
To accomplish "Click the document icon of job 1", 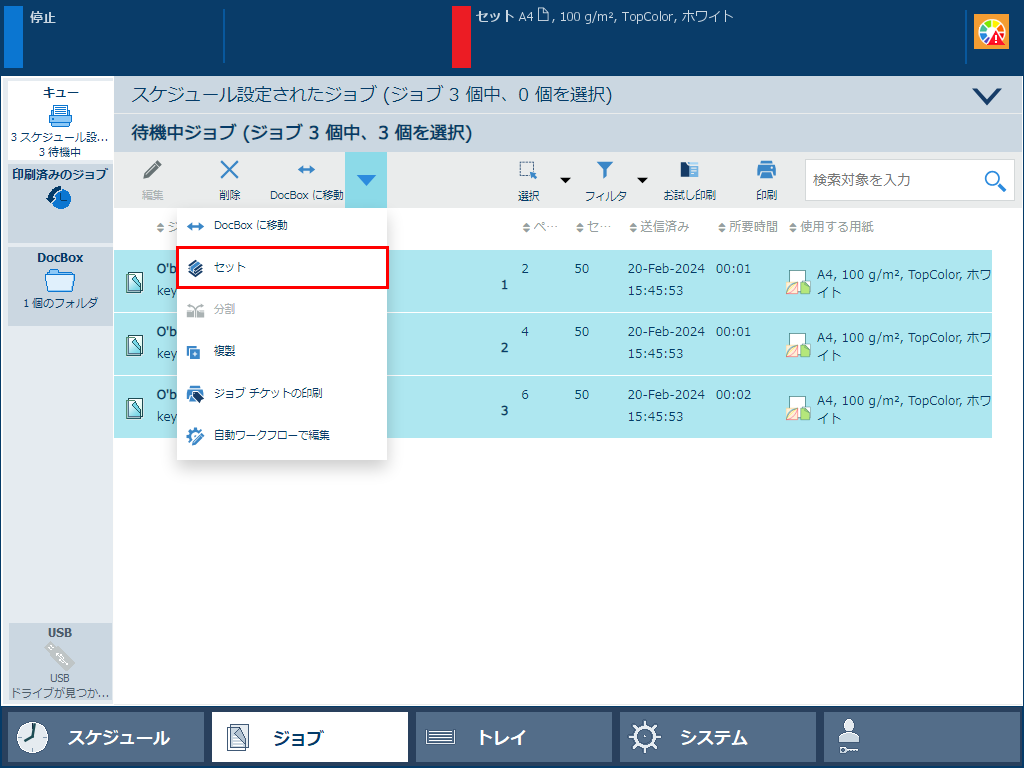I will [135, 282].
